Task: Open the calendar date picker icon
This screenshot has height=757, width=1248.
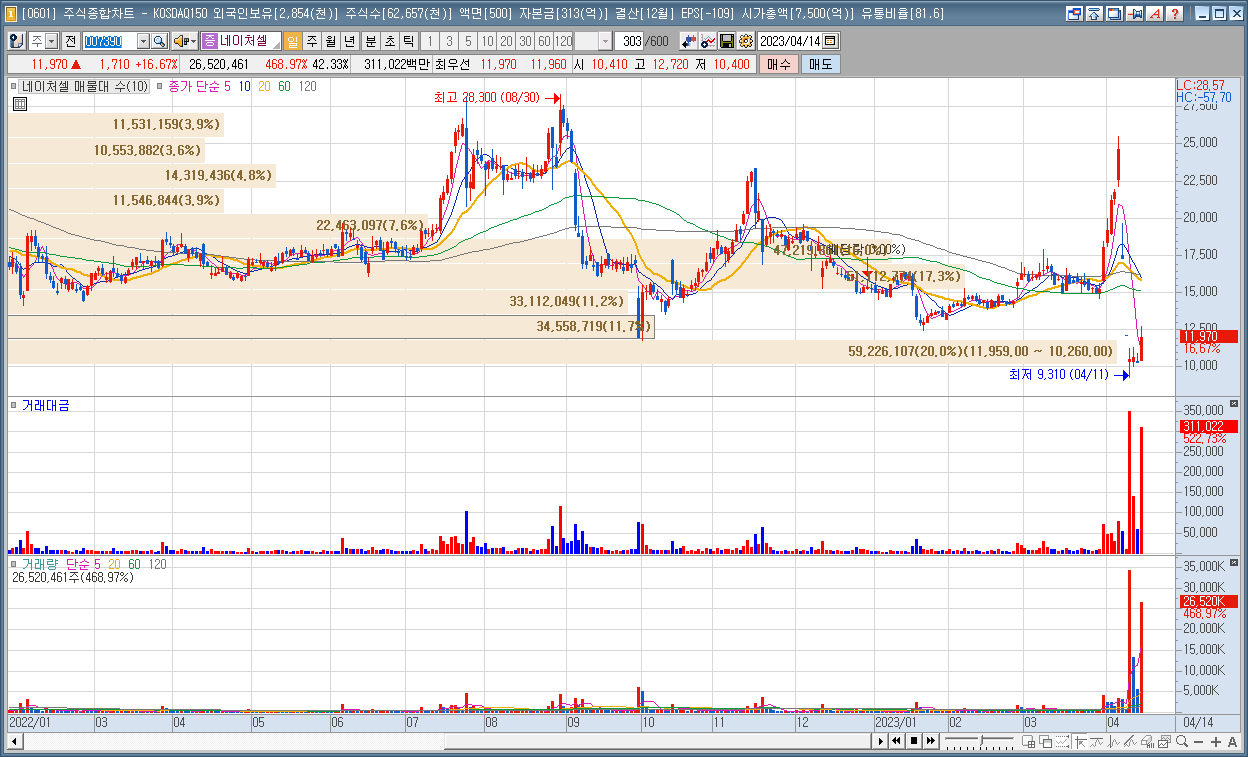Action: tap(830, 41)
